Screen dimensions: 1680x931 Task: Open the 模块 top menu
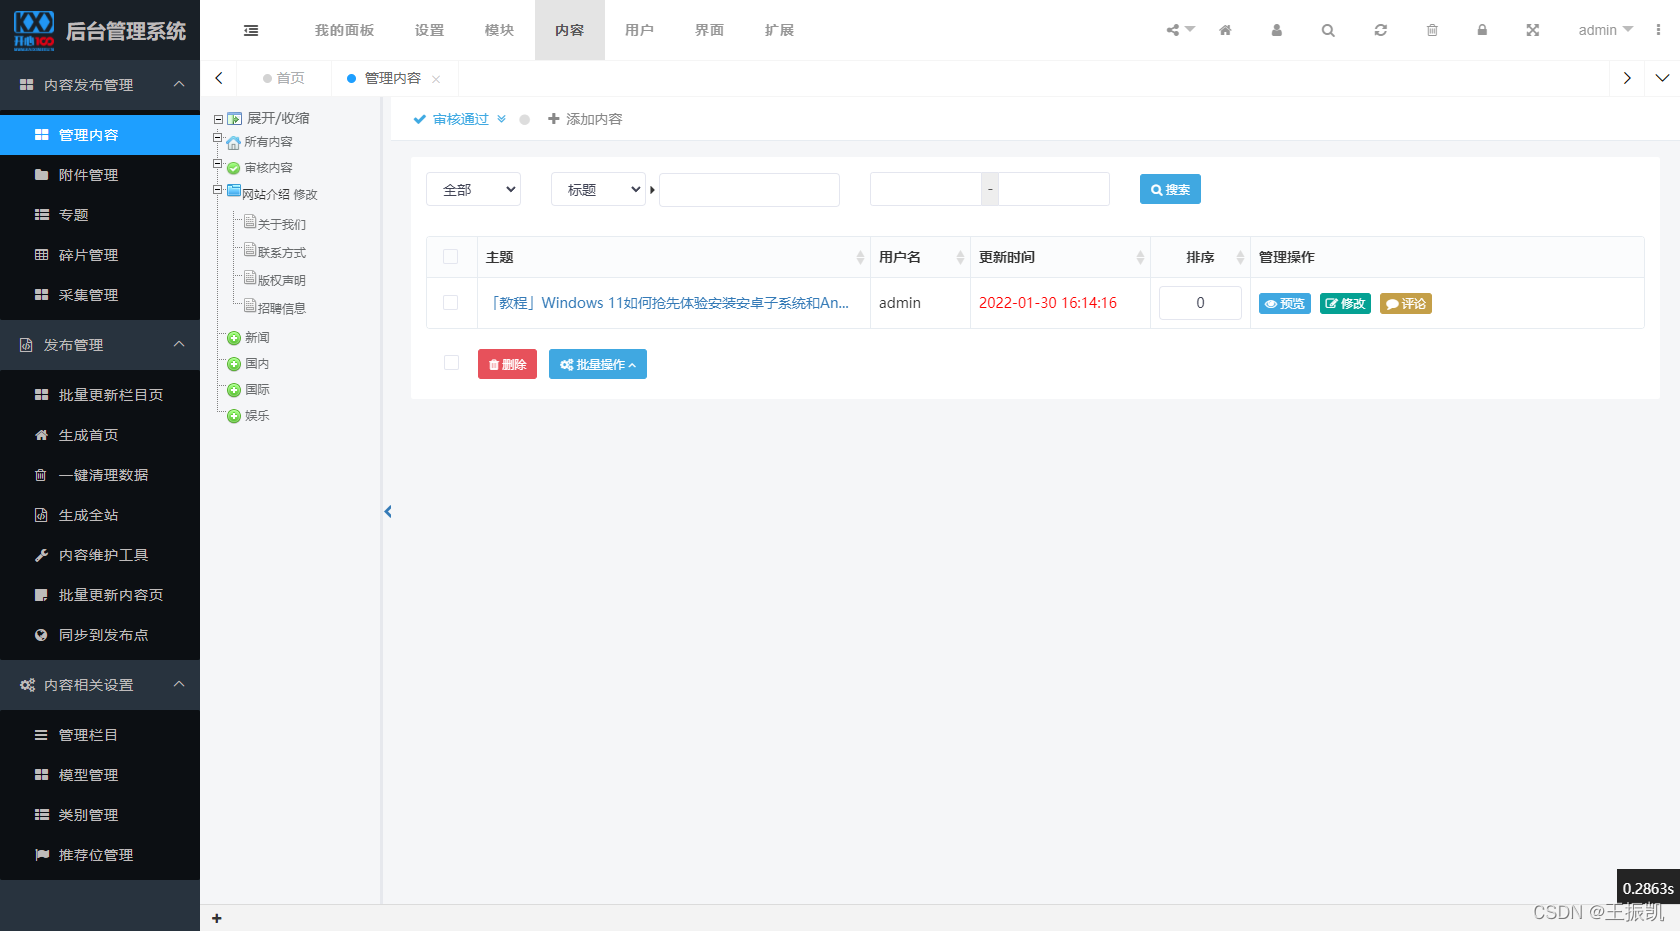click(x=499, y=30)
